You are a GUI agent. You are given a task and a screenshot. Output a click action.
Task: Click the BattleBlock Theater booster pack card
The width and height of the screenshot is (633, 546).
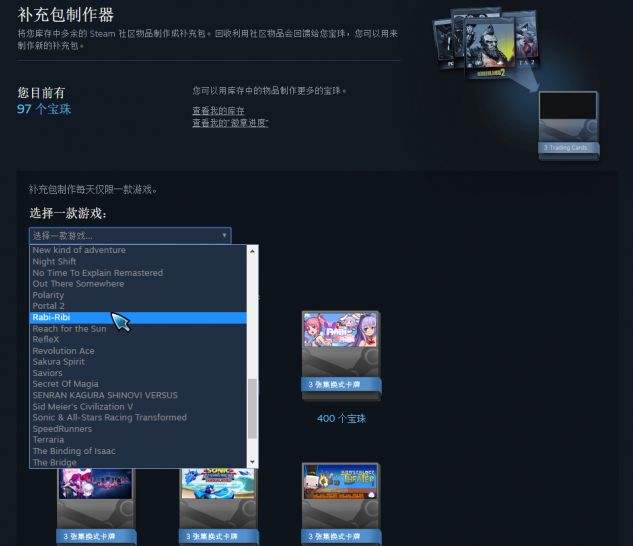pyautogui.click(x=341, y=504)
